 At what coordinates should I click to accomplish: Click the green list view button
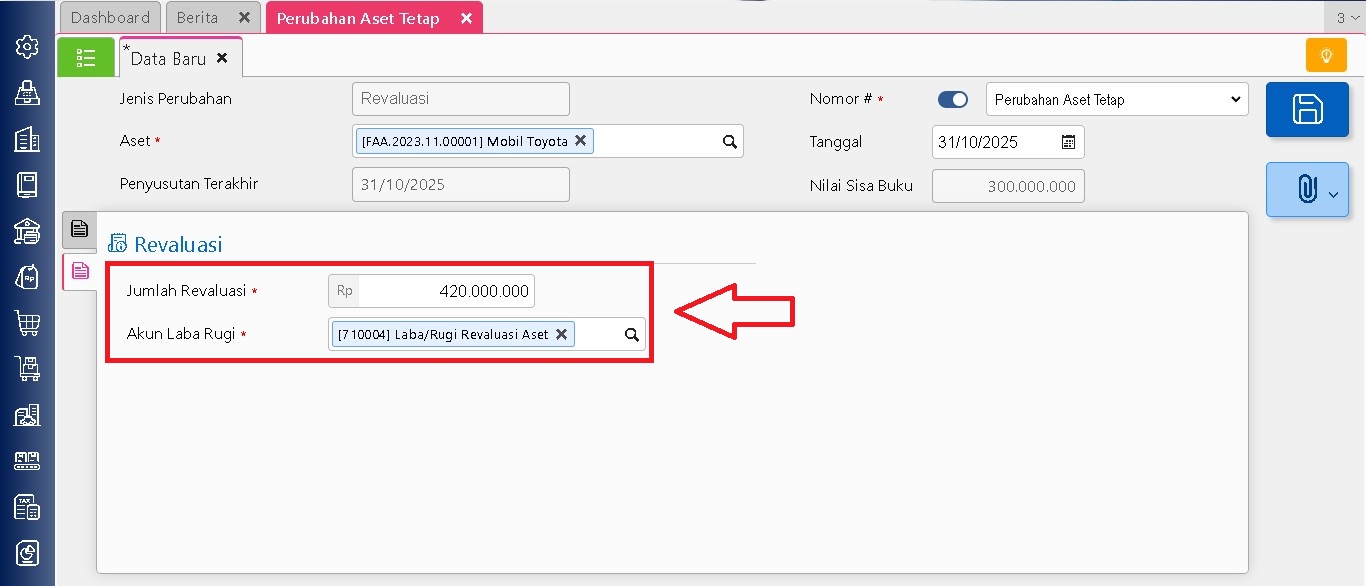[x=86, y=58]
